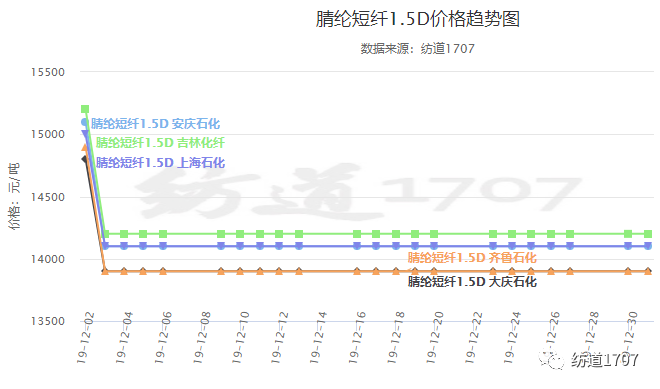The width and height of the screenshot is (660, 389).
Task: Click the black diamond marker at 14800
Action: click(x=84, y=159)
